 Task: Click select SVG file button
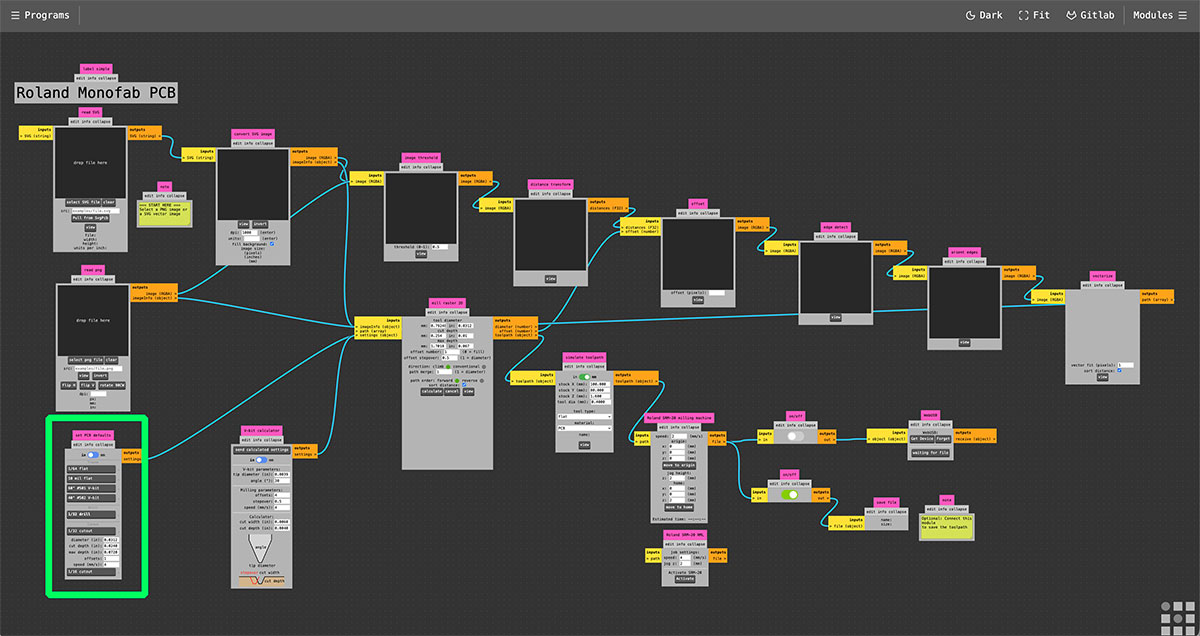click(83, 202)
